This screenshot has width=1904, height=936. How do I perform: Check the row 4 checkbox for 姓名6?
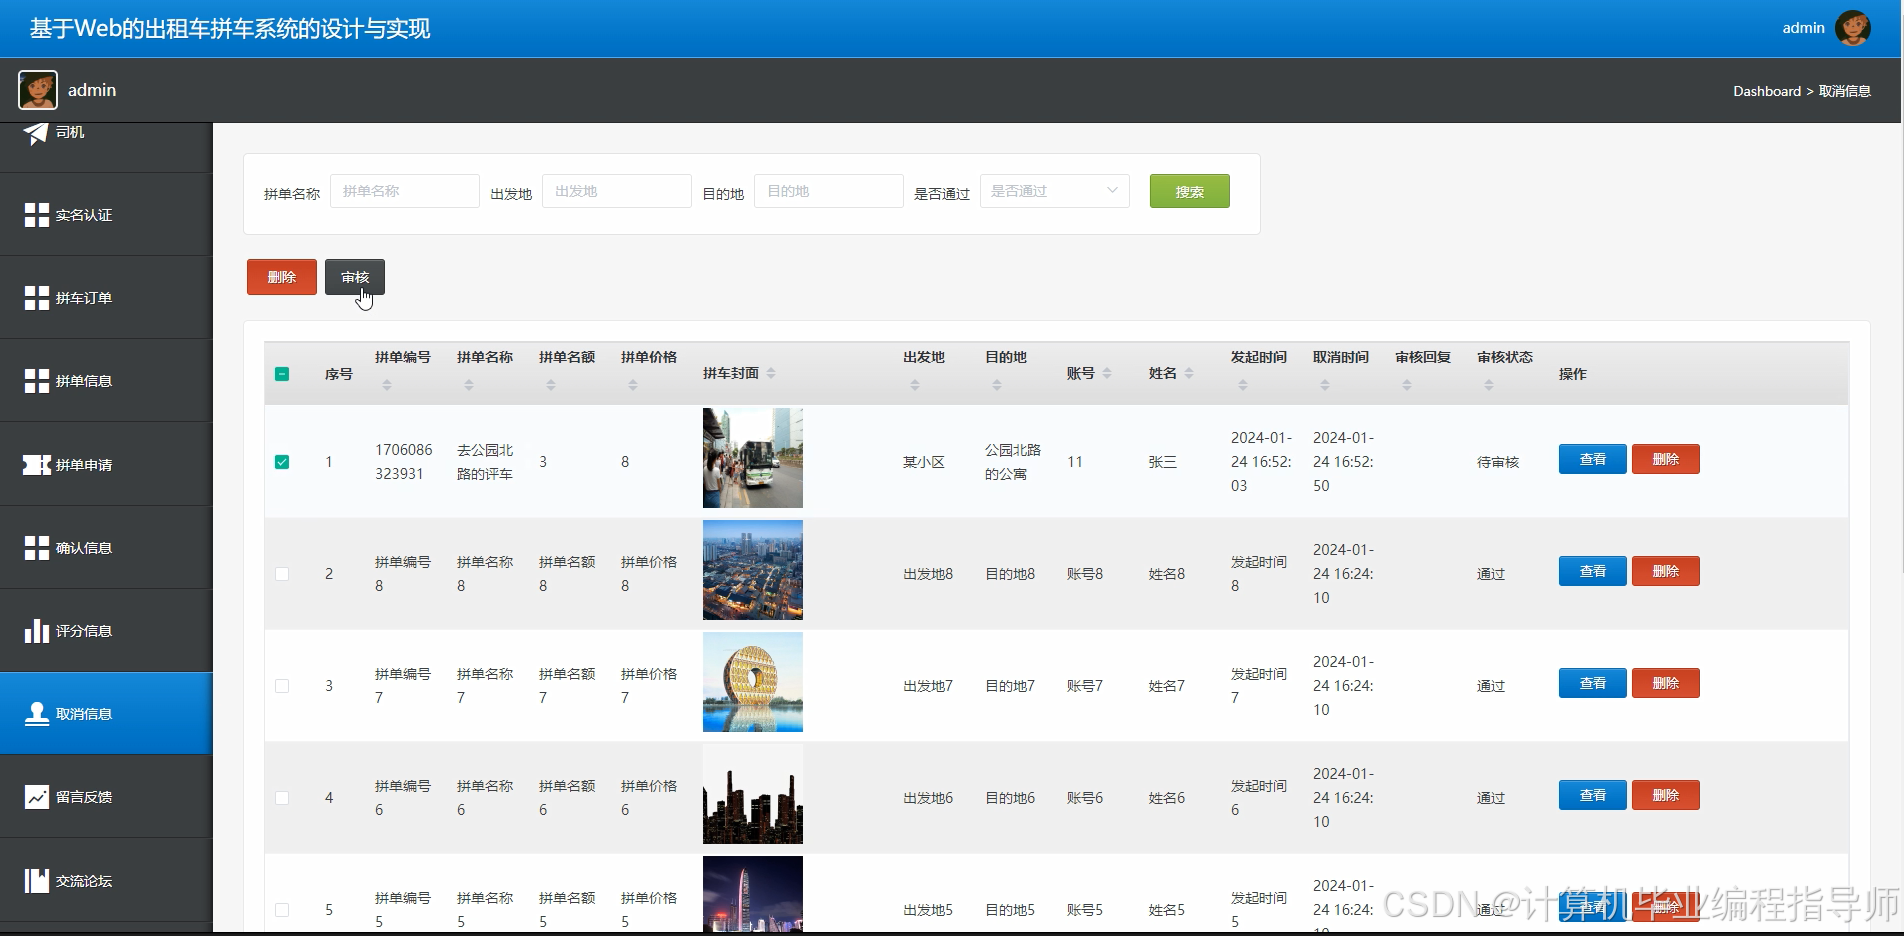[282, 798]
